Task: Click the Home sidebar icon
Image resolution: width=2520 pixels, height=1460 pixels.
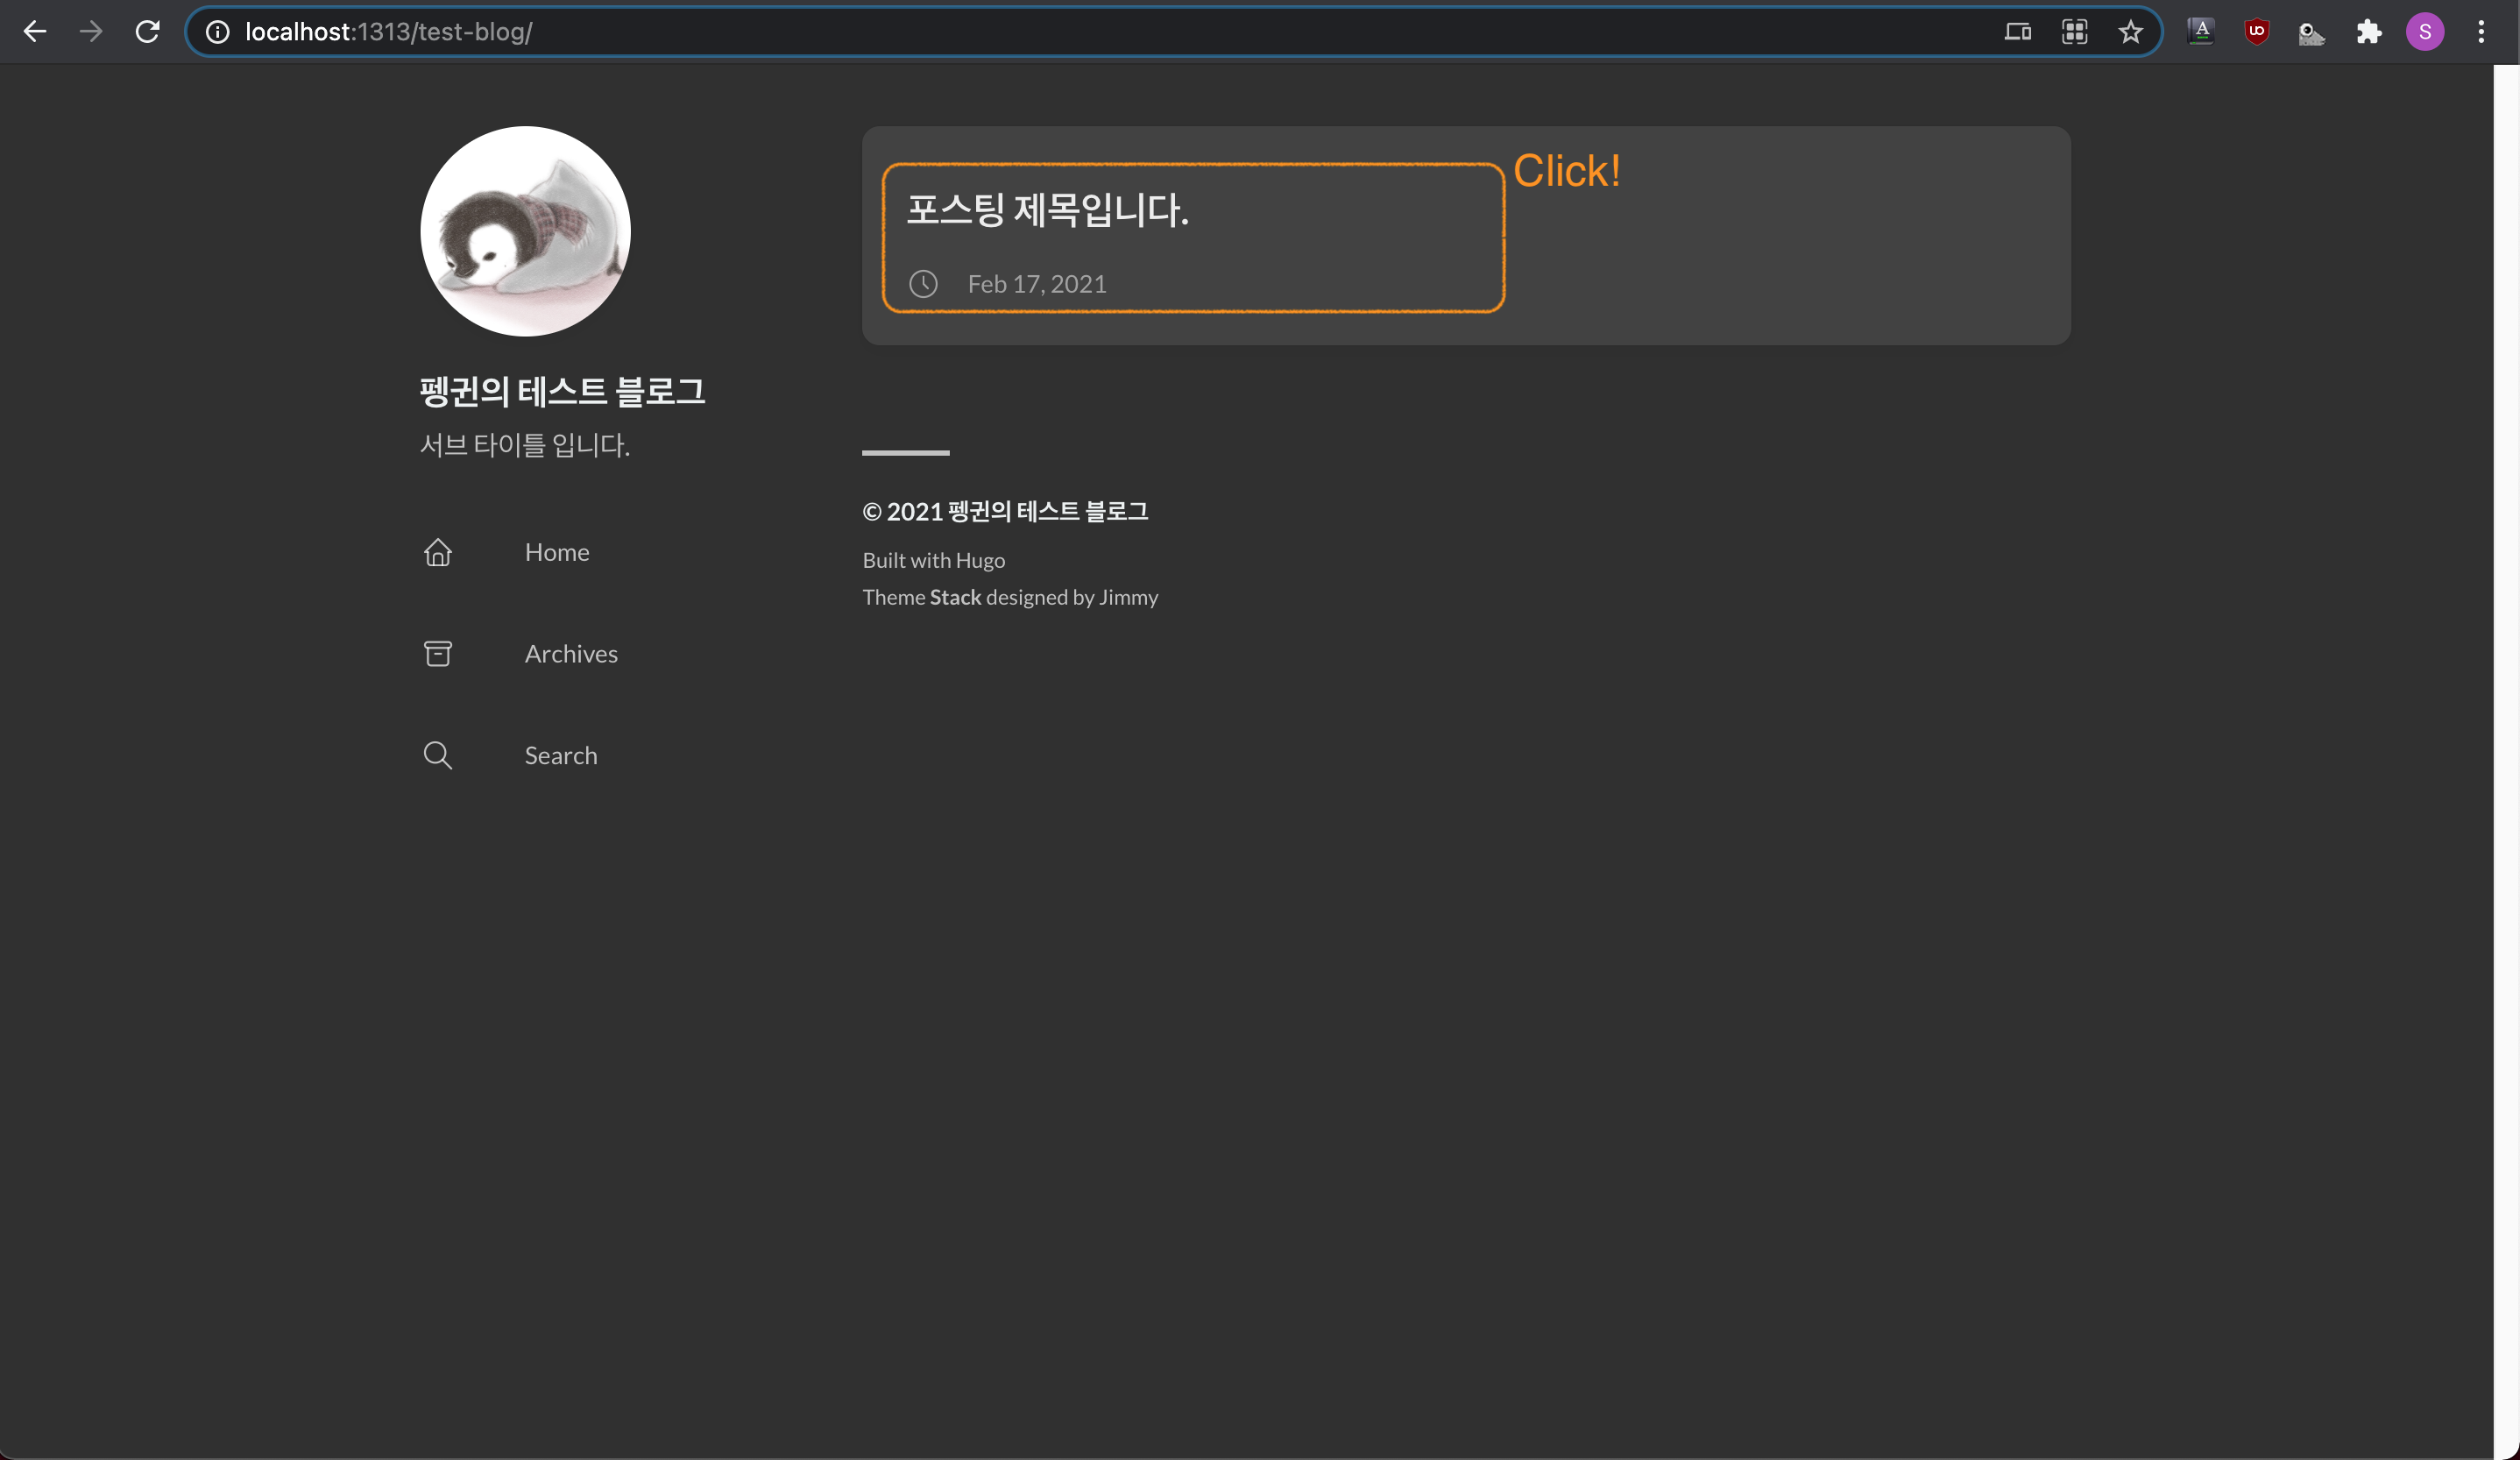Action: click(x=438, y=552)
